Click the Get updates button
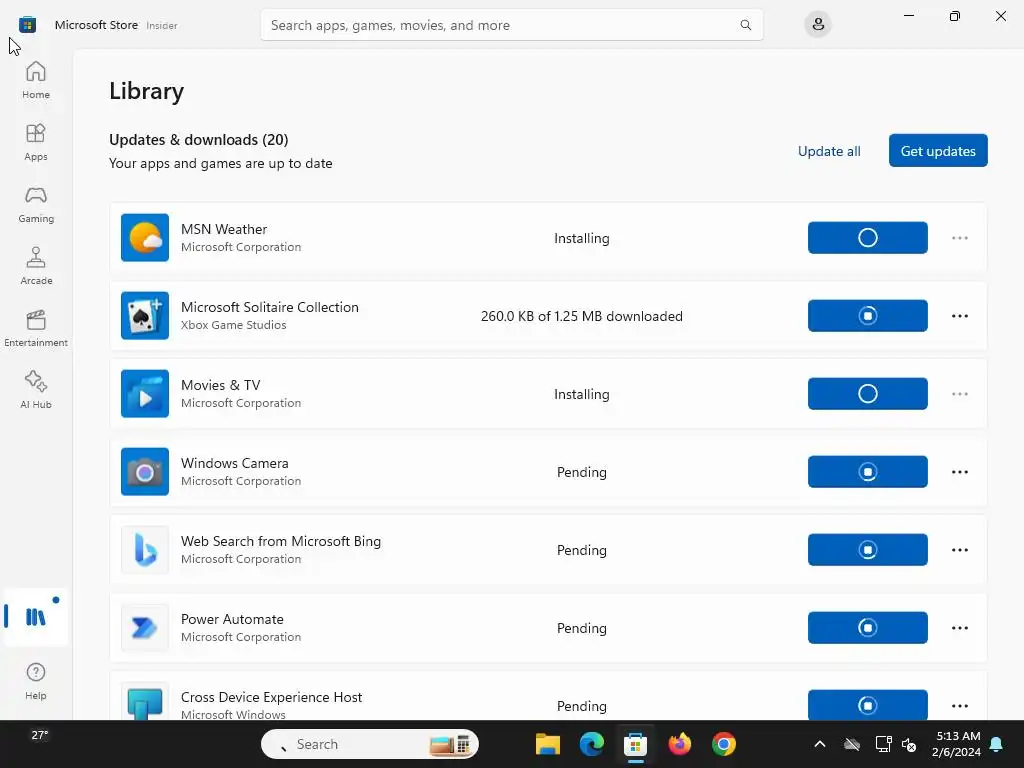Viewport: 1024px width, 768px height. 938,151
